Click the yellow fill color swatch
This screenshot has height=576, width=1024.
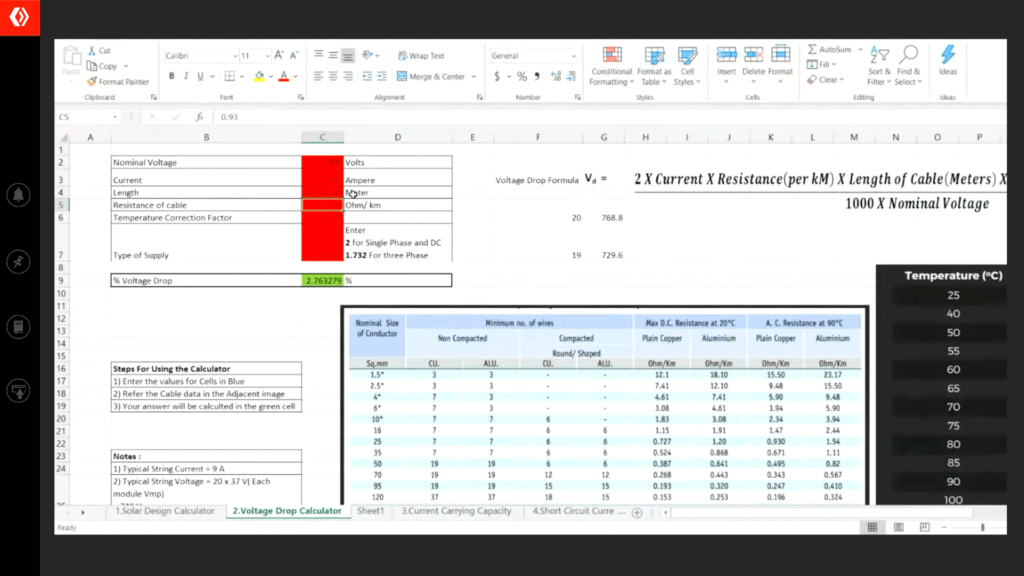[259, 76]
